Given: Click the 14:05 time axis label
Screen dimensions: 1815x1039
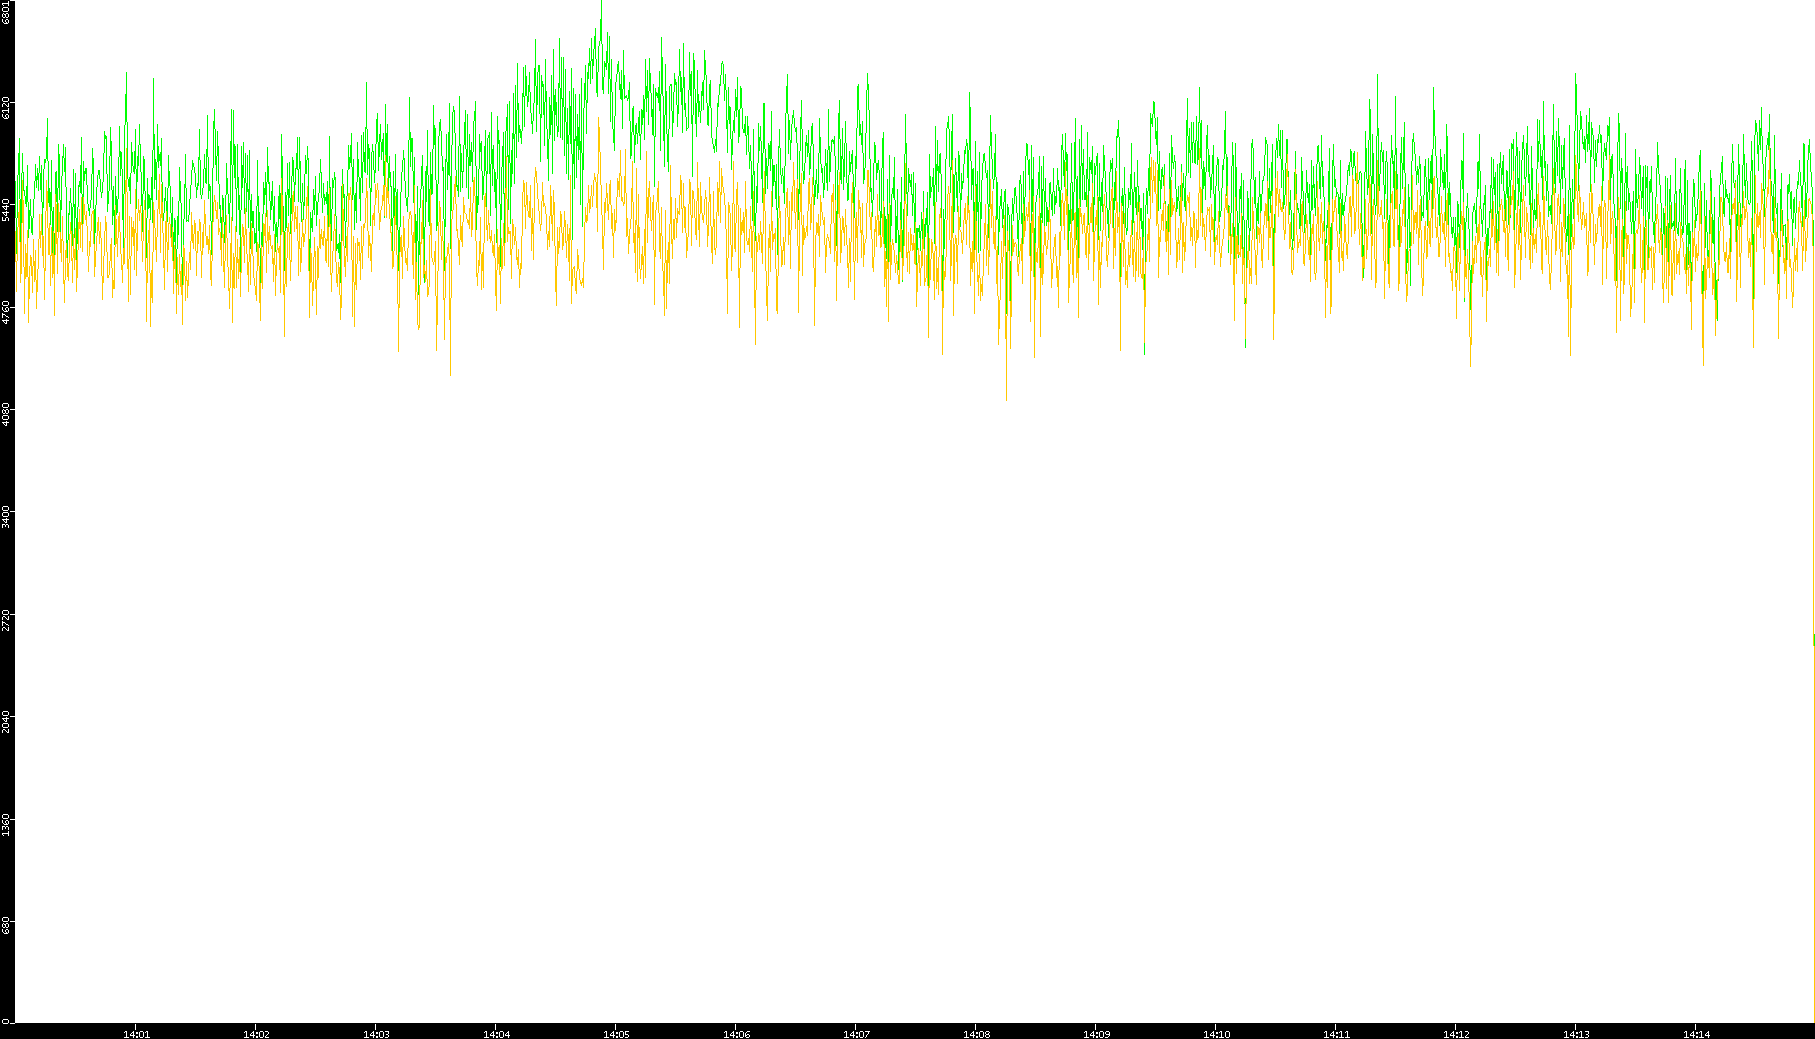Looking at the screenshot, I should (x=616, y=1033).
